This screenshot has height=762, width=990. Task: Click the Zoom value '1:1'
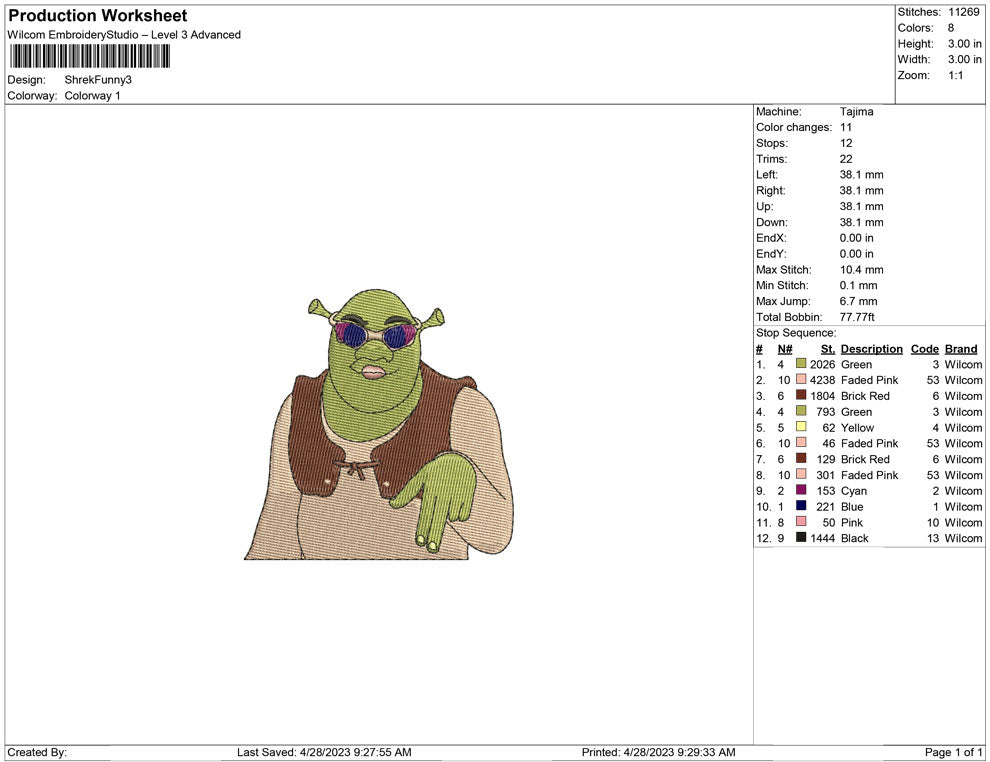coord(955,75)
